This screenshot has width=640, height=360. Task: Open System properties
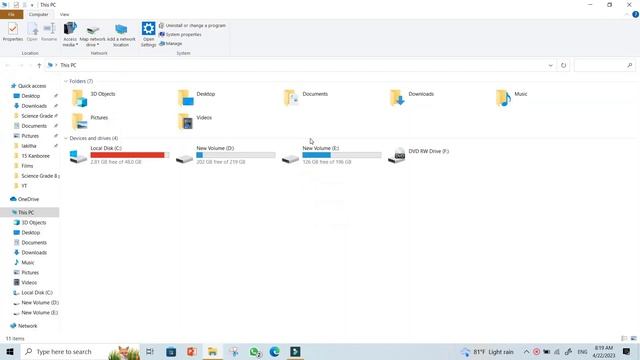click(x=180, y=34)
